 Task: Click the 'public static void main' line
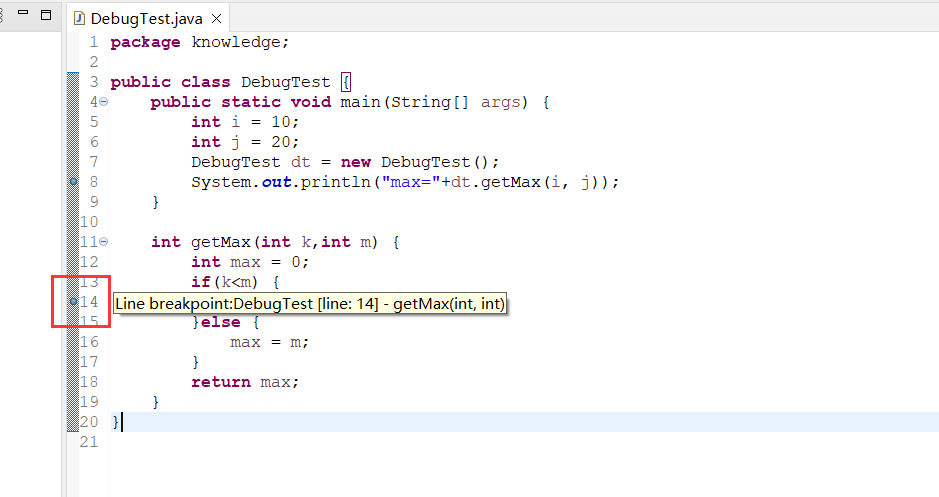350,102
